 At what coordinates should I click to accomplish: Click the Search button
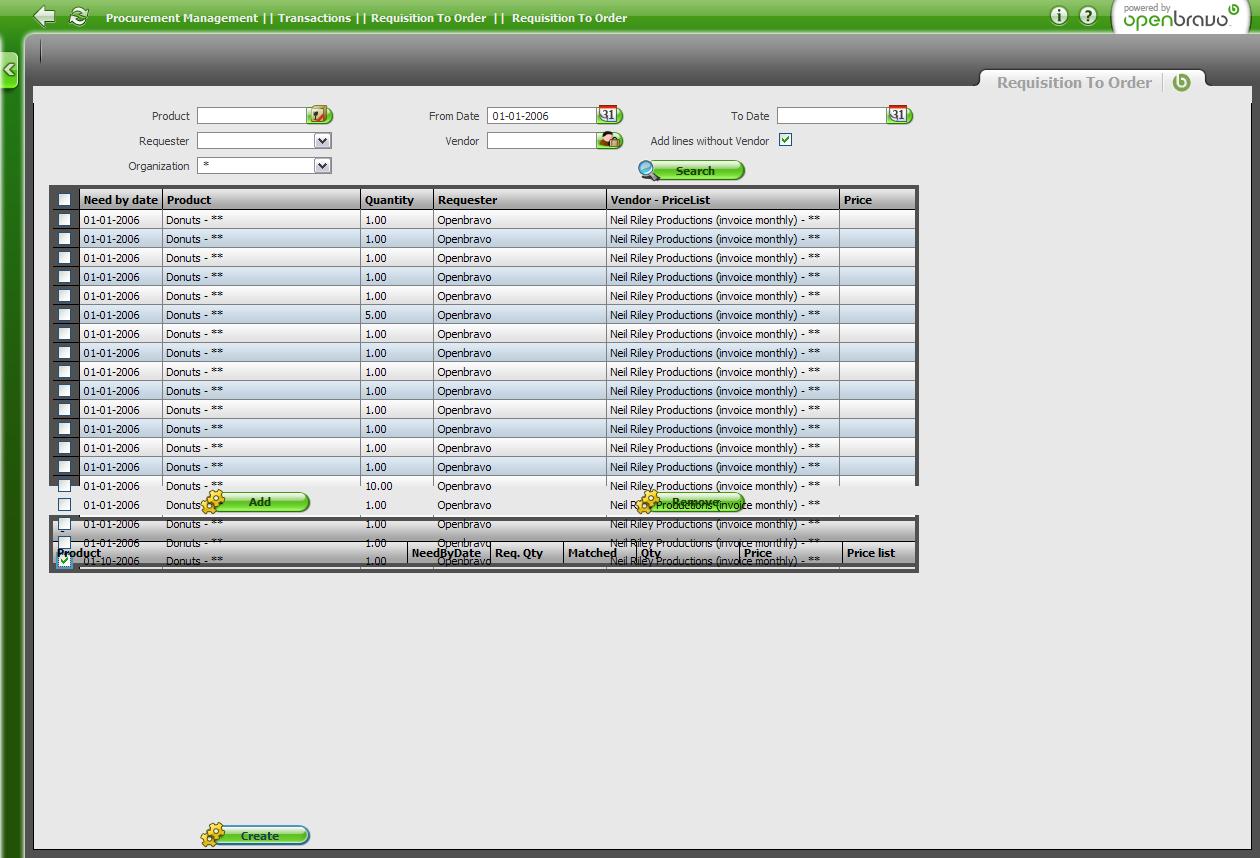(x=692, y=171)
